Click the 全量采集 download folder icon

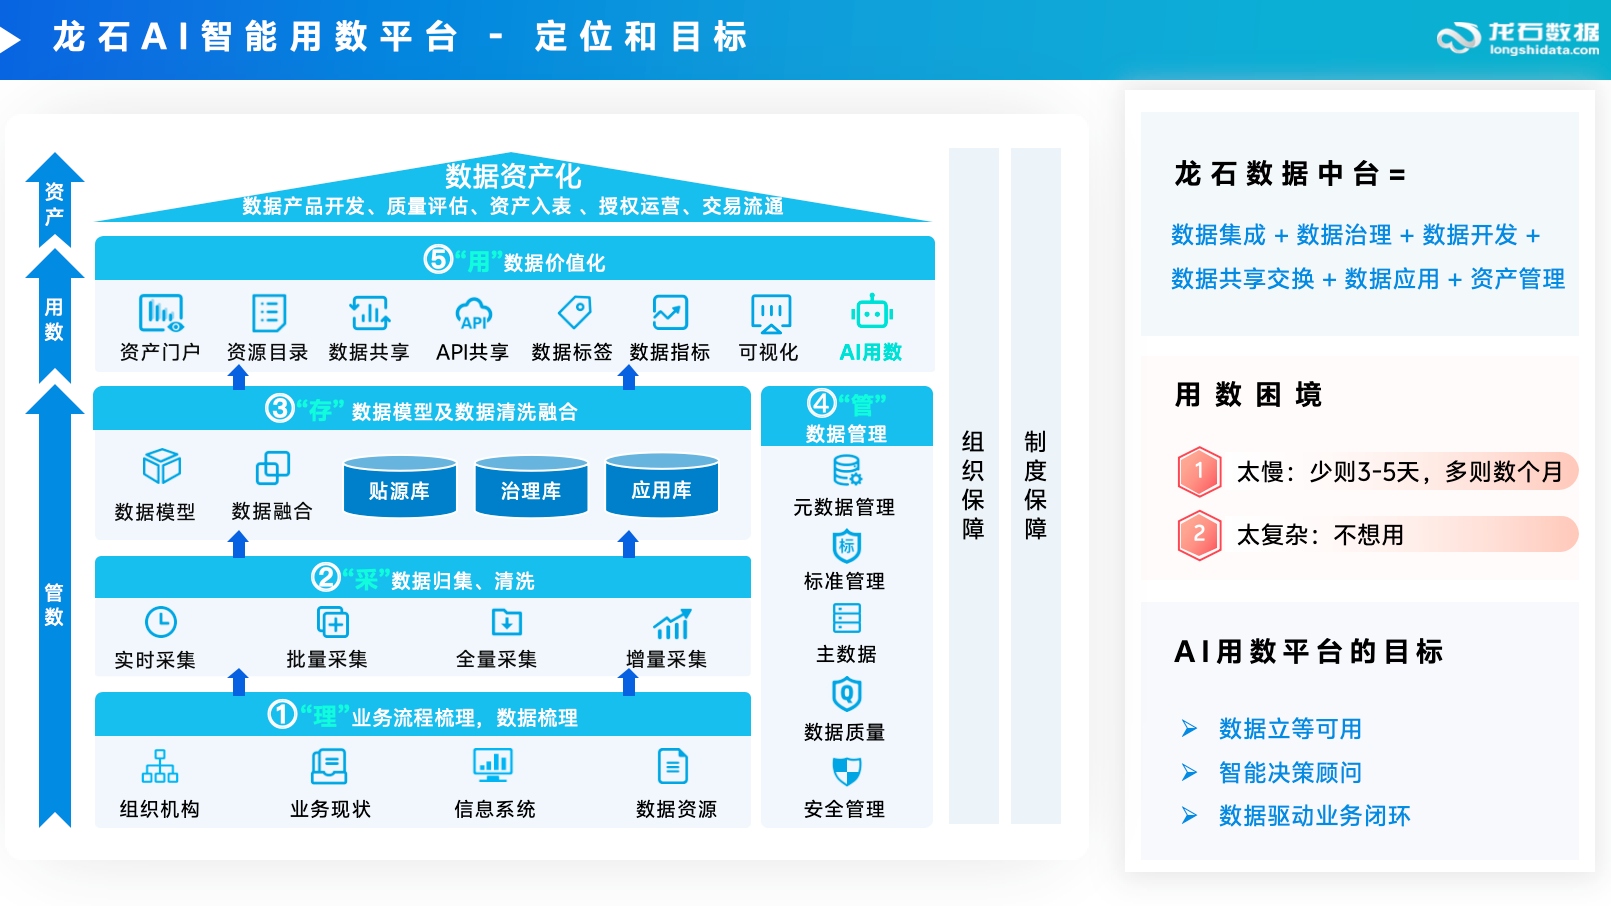point(506,622)
